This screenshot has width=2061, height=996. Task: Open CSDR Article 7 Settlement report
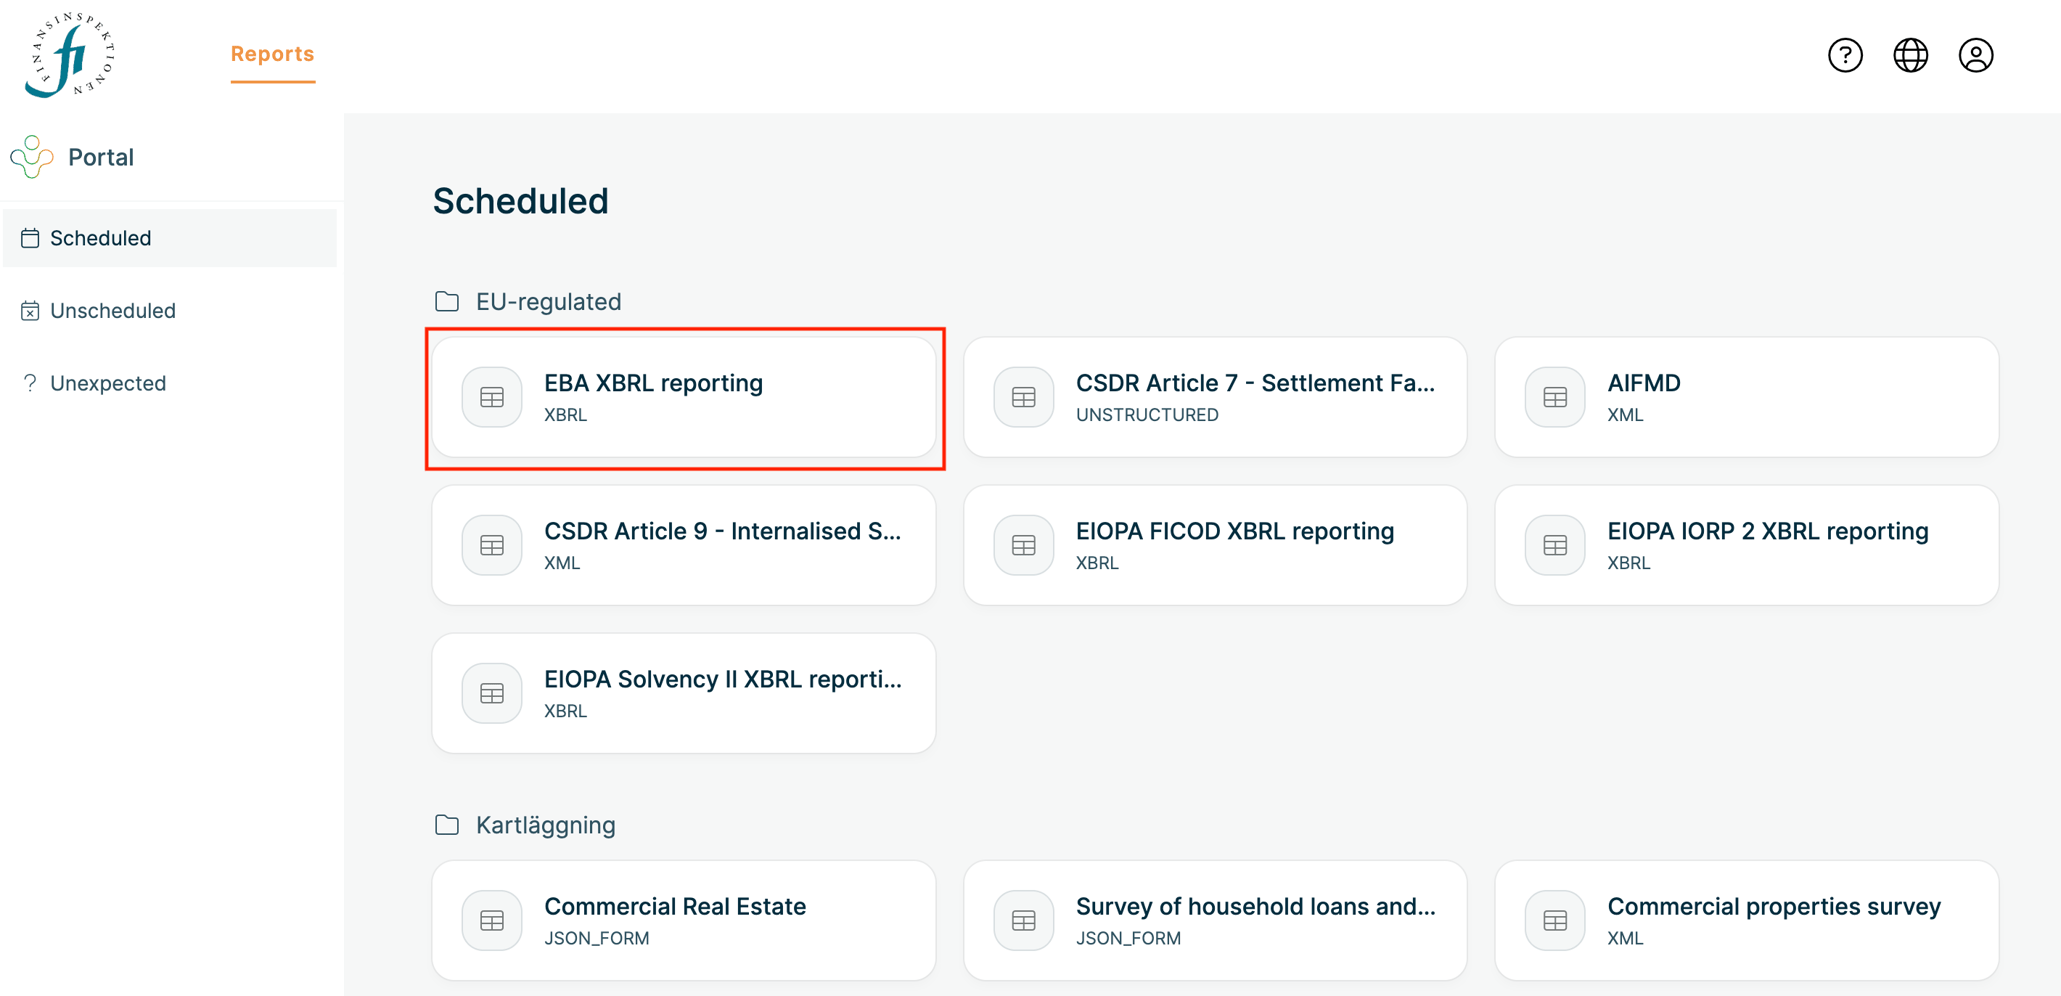pyautogui.click(x=1215, y=397)
